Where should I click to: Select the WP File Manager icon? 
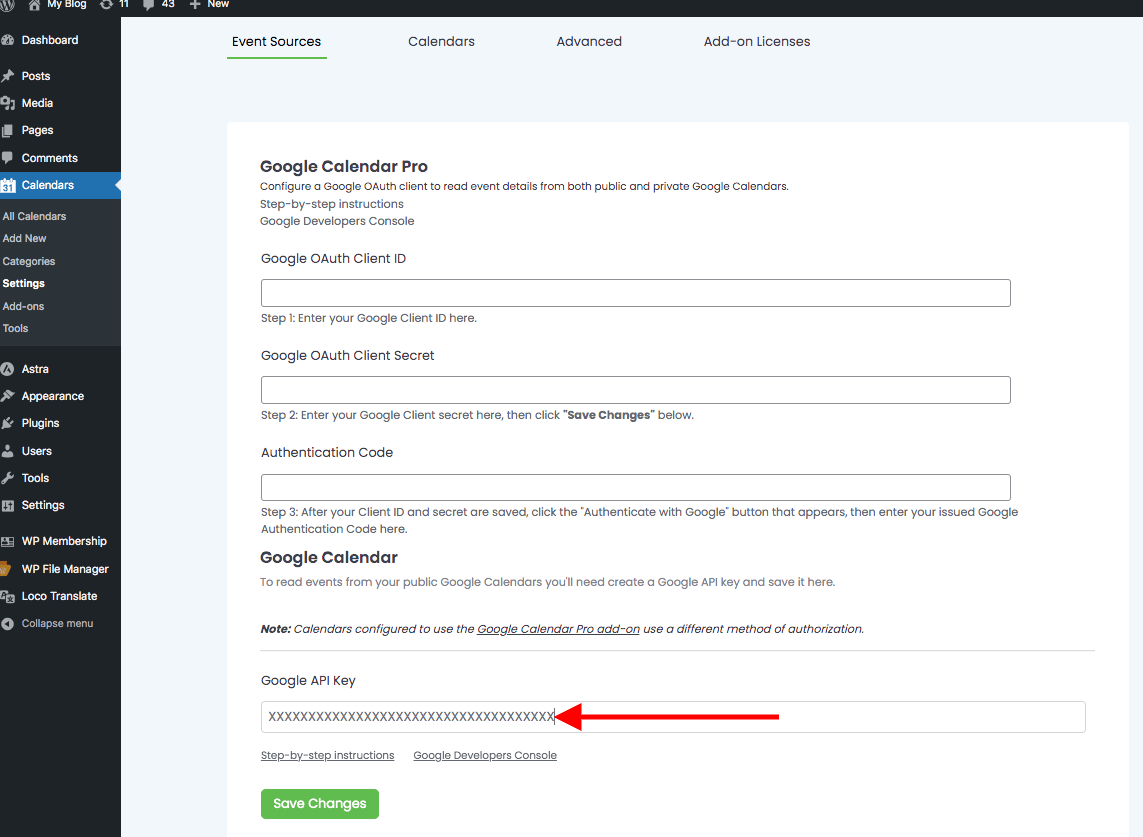tap(11, 568)
